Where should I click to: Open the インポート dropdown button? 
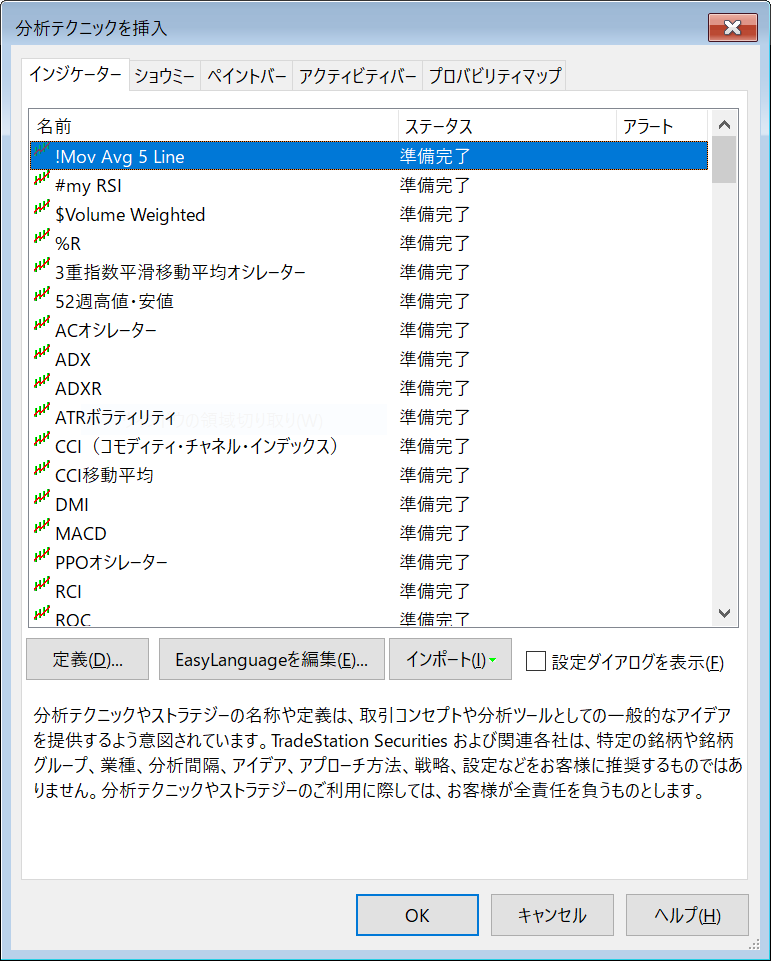coord(450,660)
